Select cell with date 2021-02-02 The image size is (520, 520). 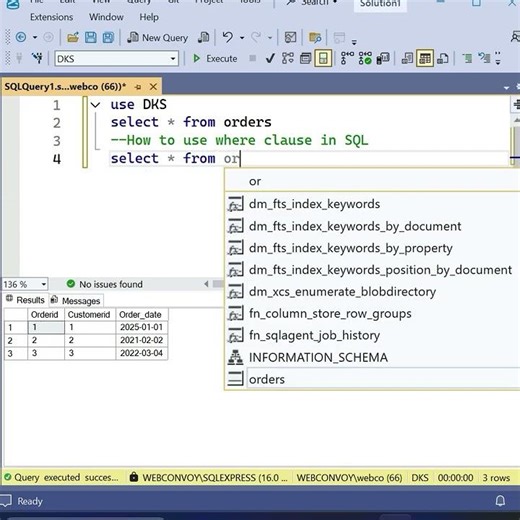pyautogui.click(x=142, y=340)
